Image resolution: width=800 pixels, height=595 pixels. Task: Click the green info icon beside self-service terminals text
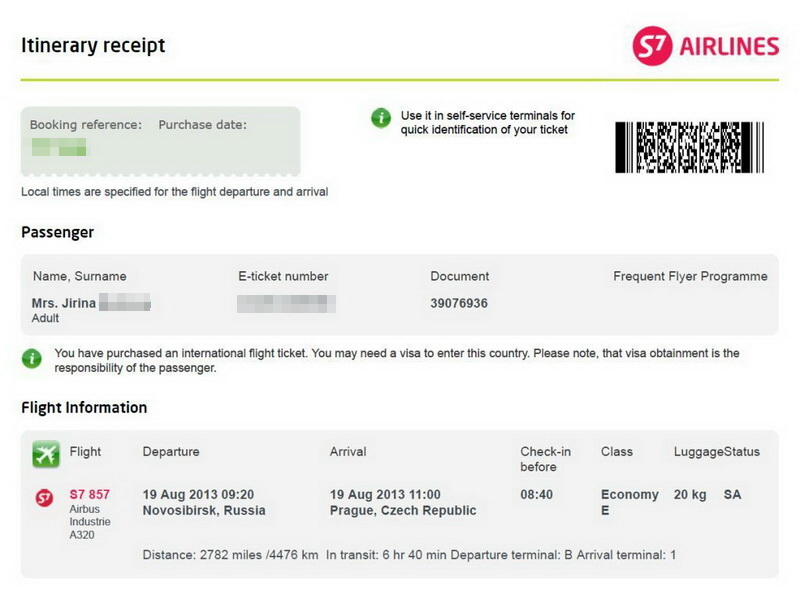tap(381, 118)
